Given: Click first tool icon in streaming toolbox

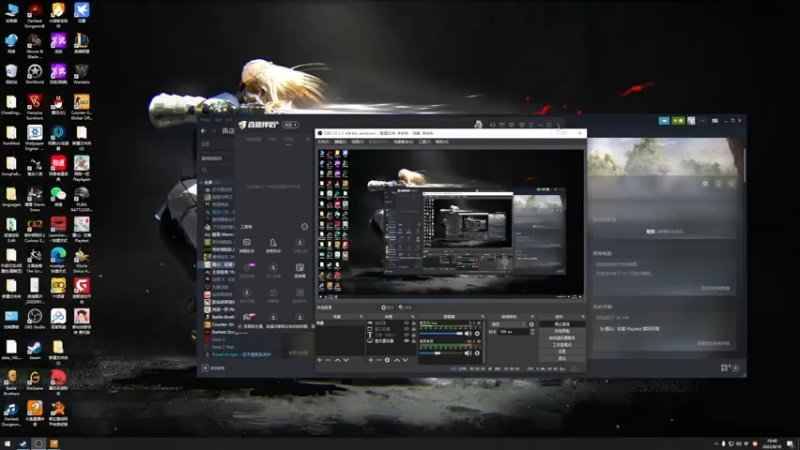Looking at the screenshot, I should click(x=247, y=244).
